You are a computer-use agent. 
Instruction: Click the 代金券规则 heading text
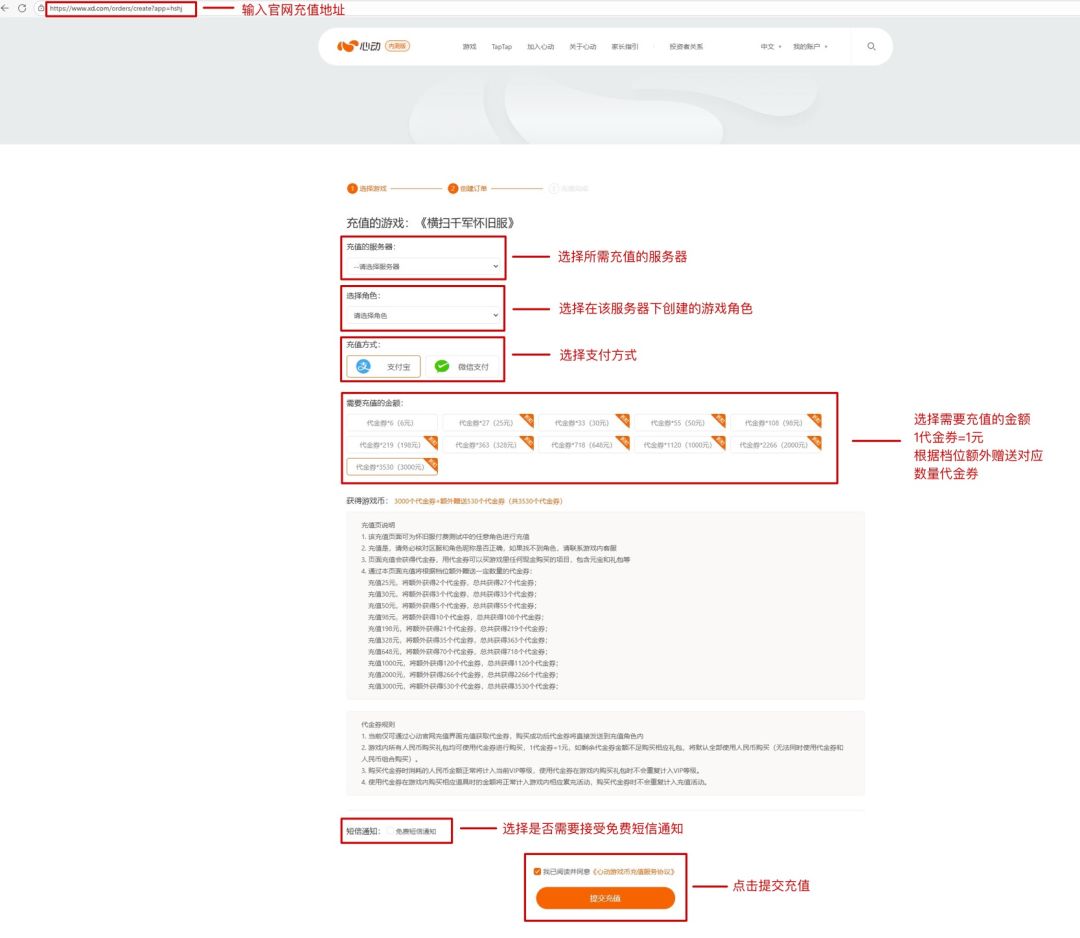378,725
